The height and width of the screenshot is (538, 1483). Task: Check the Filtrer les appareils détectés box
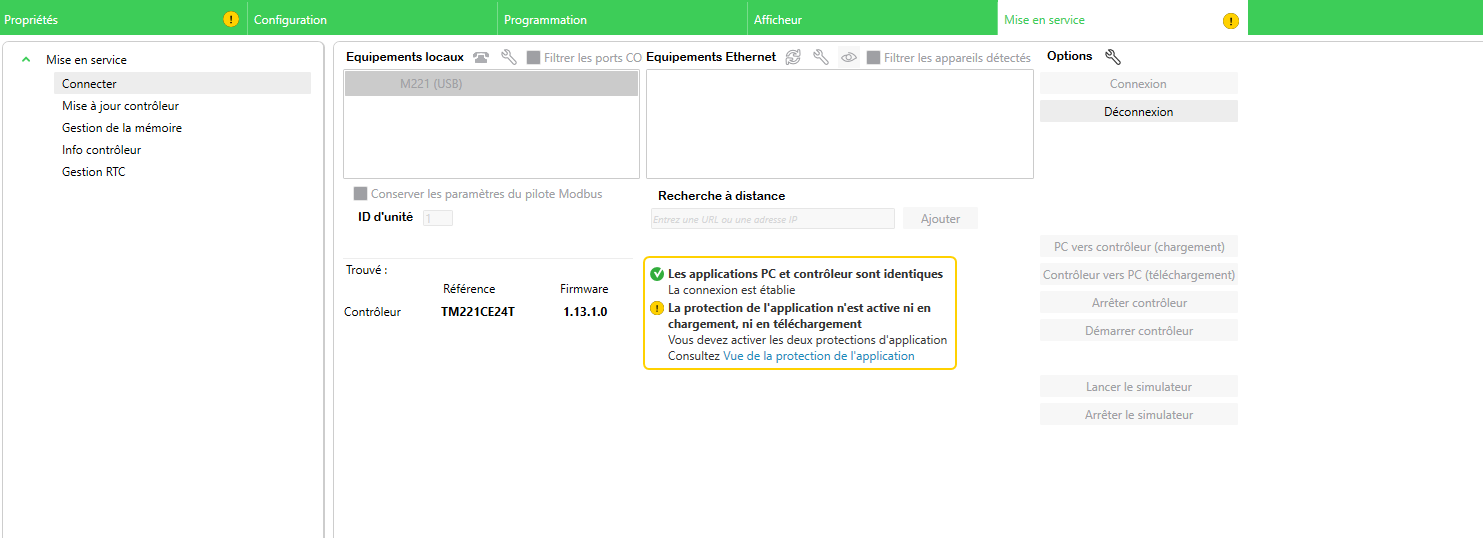(x=874, y=58)
